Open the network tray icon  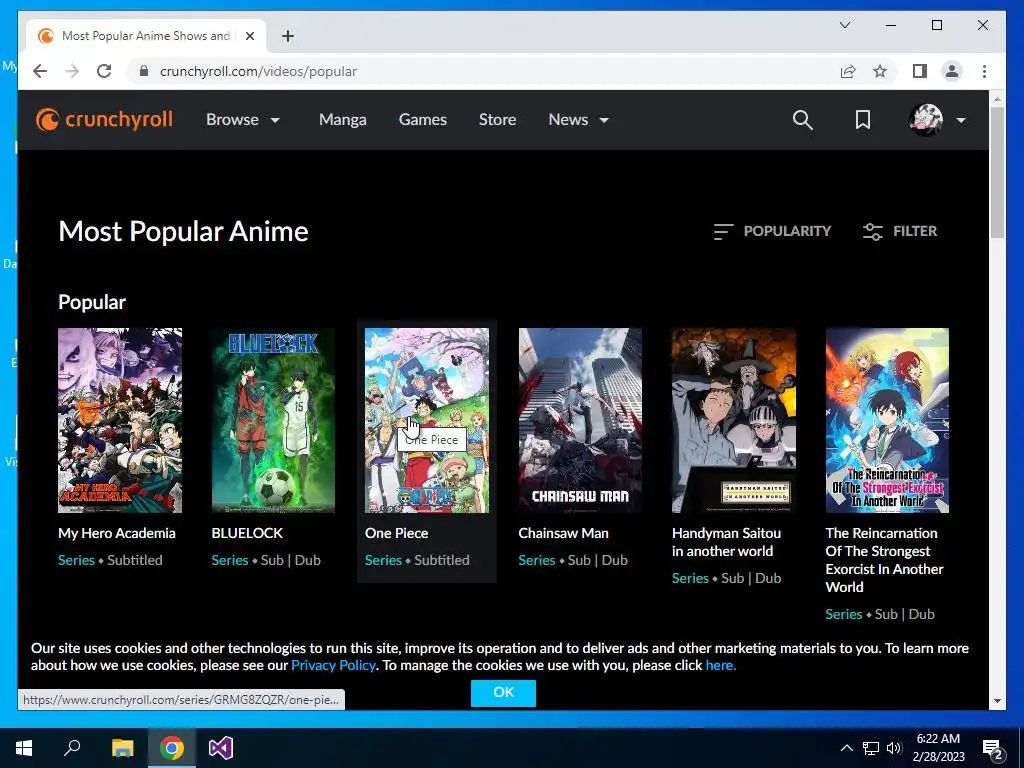[871, 748]
